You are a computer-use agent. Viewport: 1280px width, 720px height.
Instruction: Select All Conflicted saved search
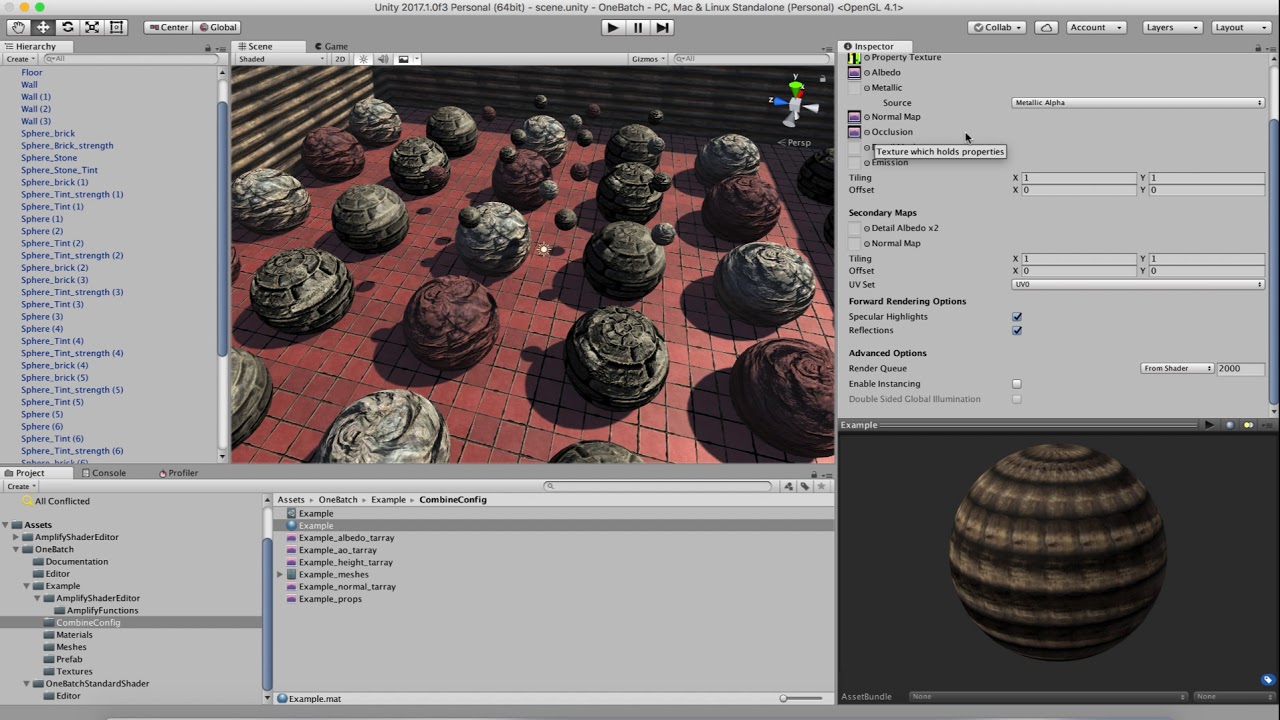click(x=62, y=502)
